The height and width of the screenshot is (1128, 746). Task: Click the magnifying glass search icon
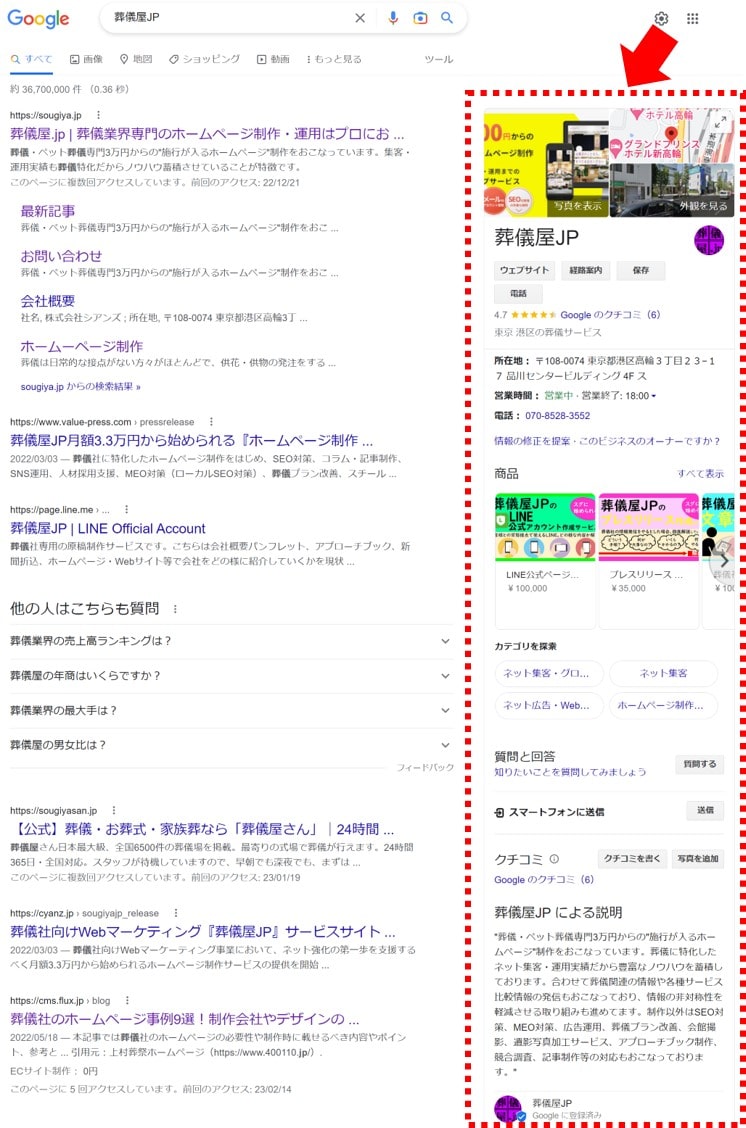(x=447, y=18)
